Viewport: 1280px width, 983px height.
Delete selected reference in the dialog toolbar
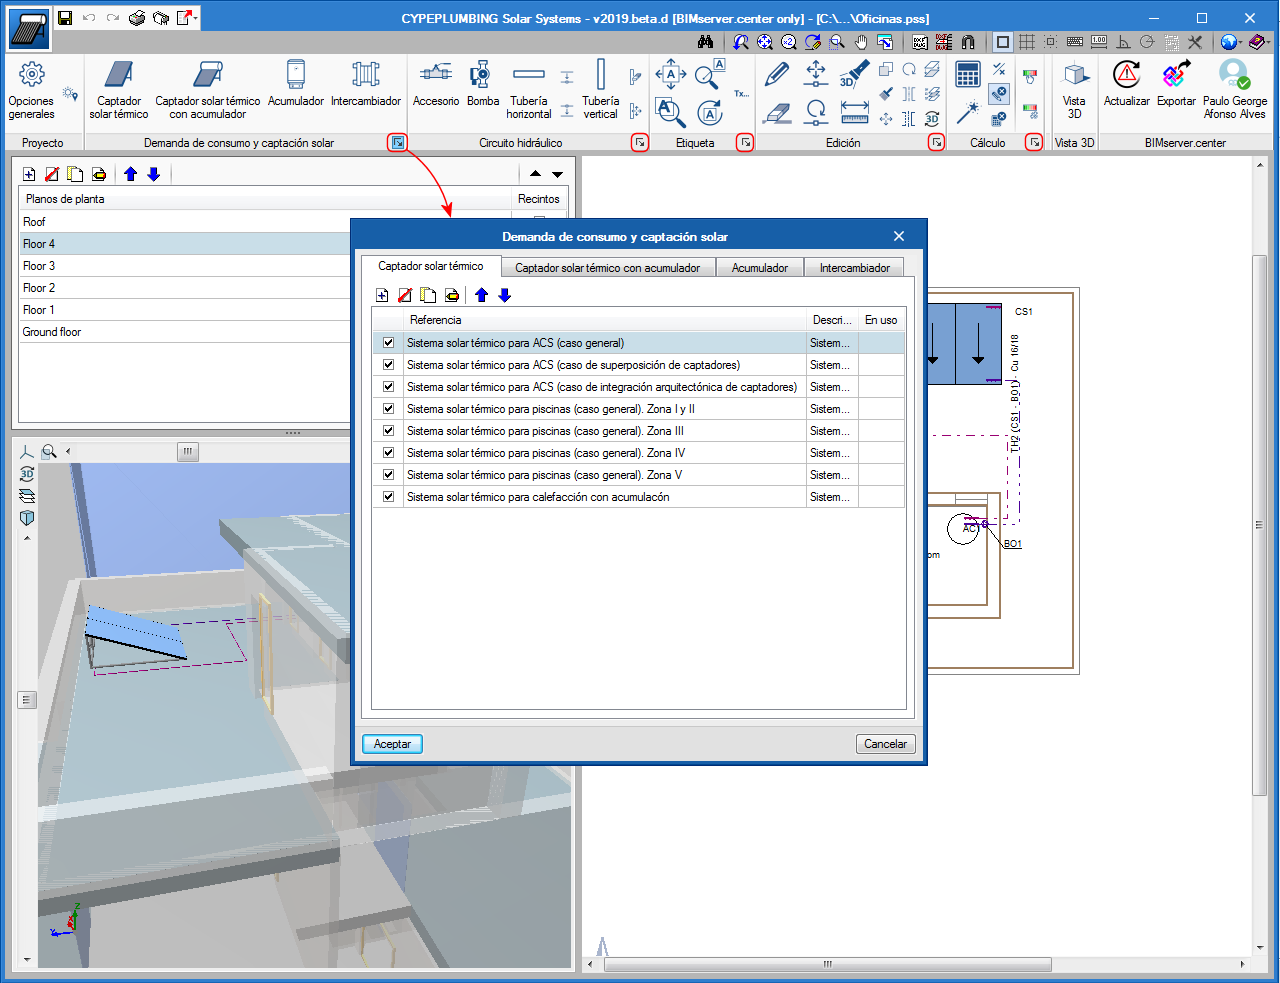tap(405, 295)
